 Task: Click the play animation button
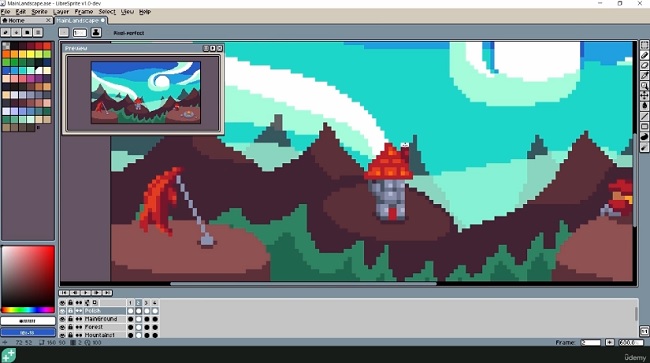[85, 293]
